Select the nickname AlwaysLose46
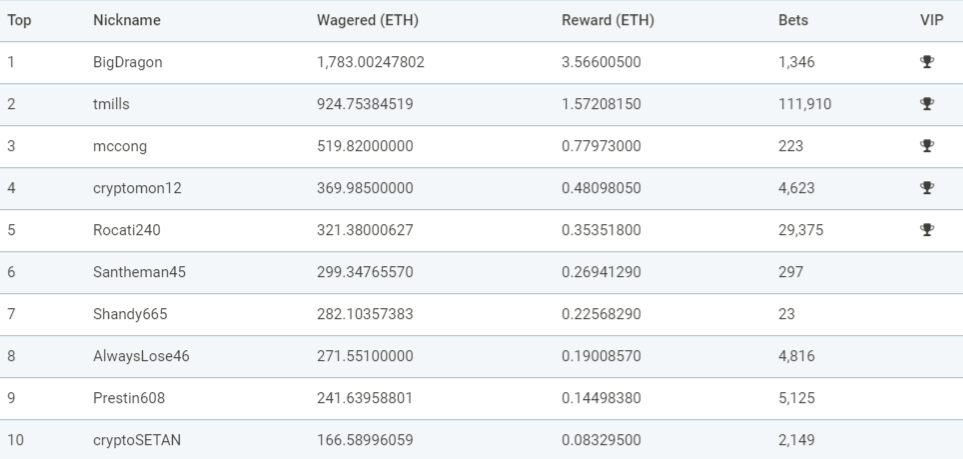Viewport: 963px width, 459px height. click(141, 356)
